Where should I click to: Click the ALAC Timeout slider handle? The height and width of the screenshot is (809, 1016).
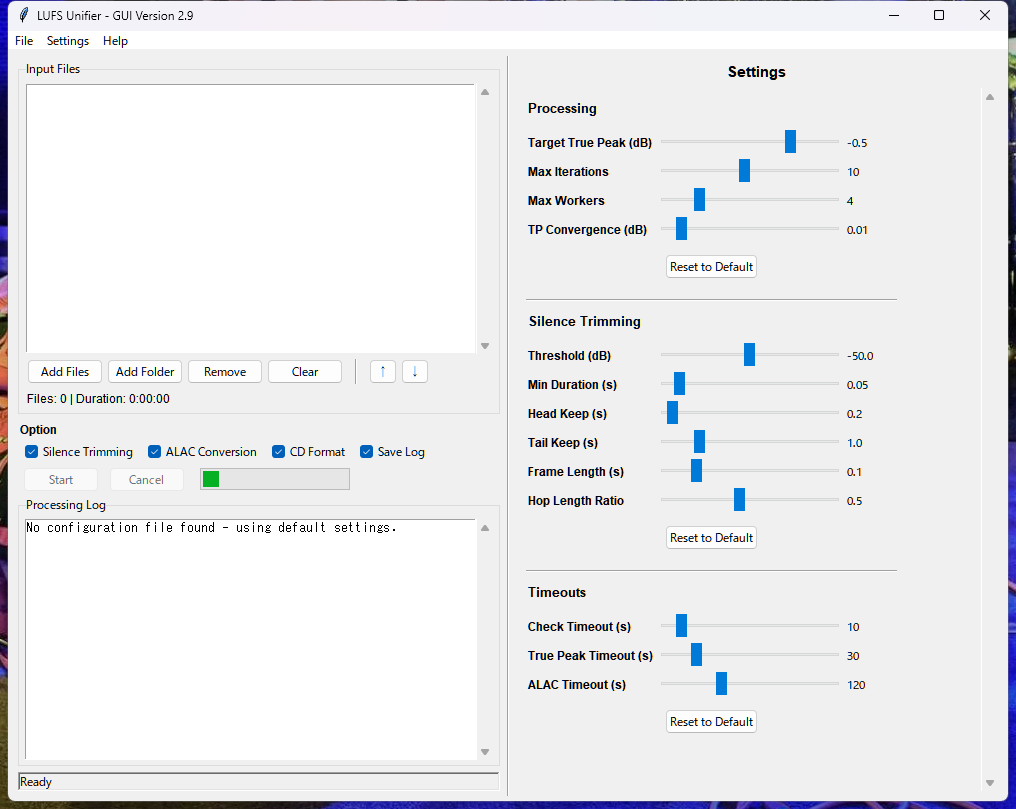pos(721,684)
